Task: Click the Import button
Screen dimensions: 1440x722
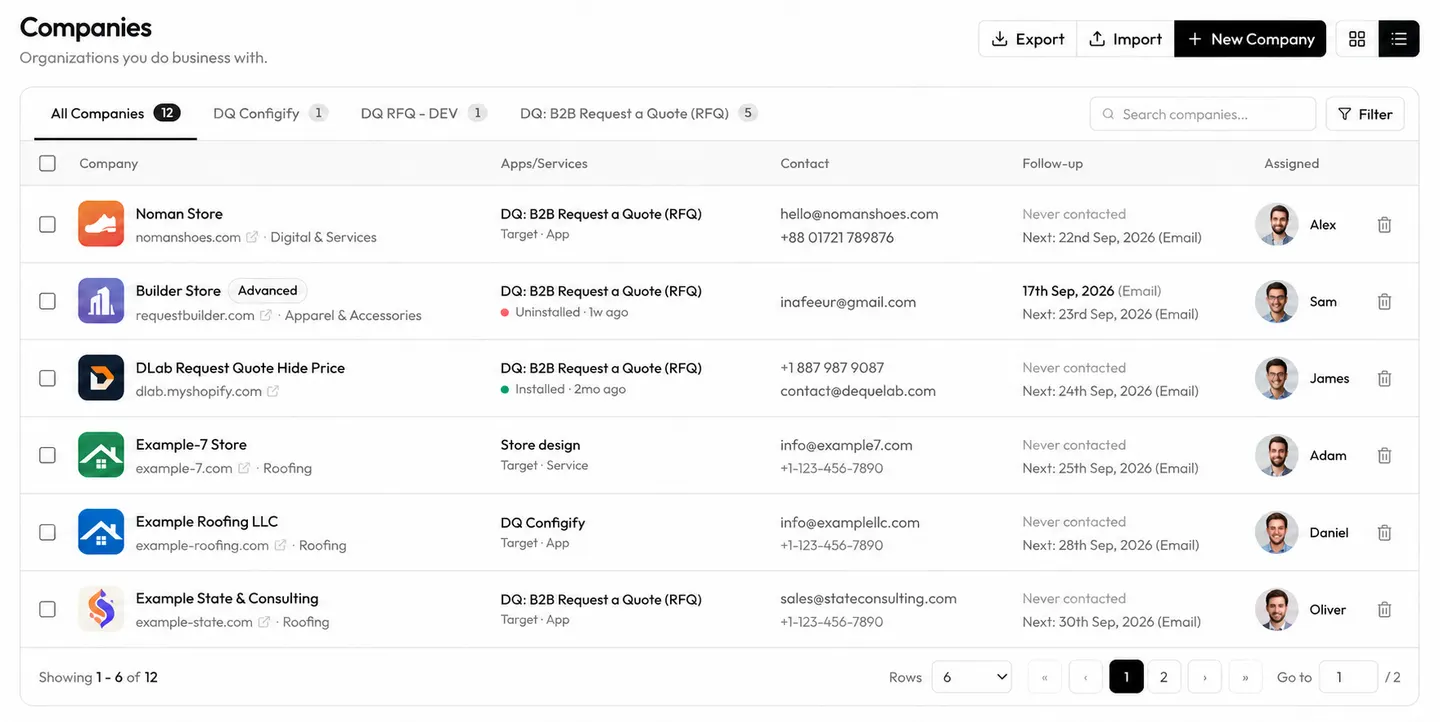Action: [1126, 39]
